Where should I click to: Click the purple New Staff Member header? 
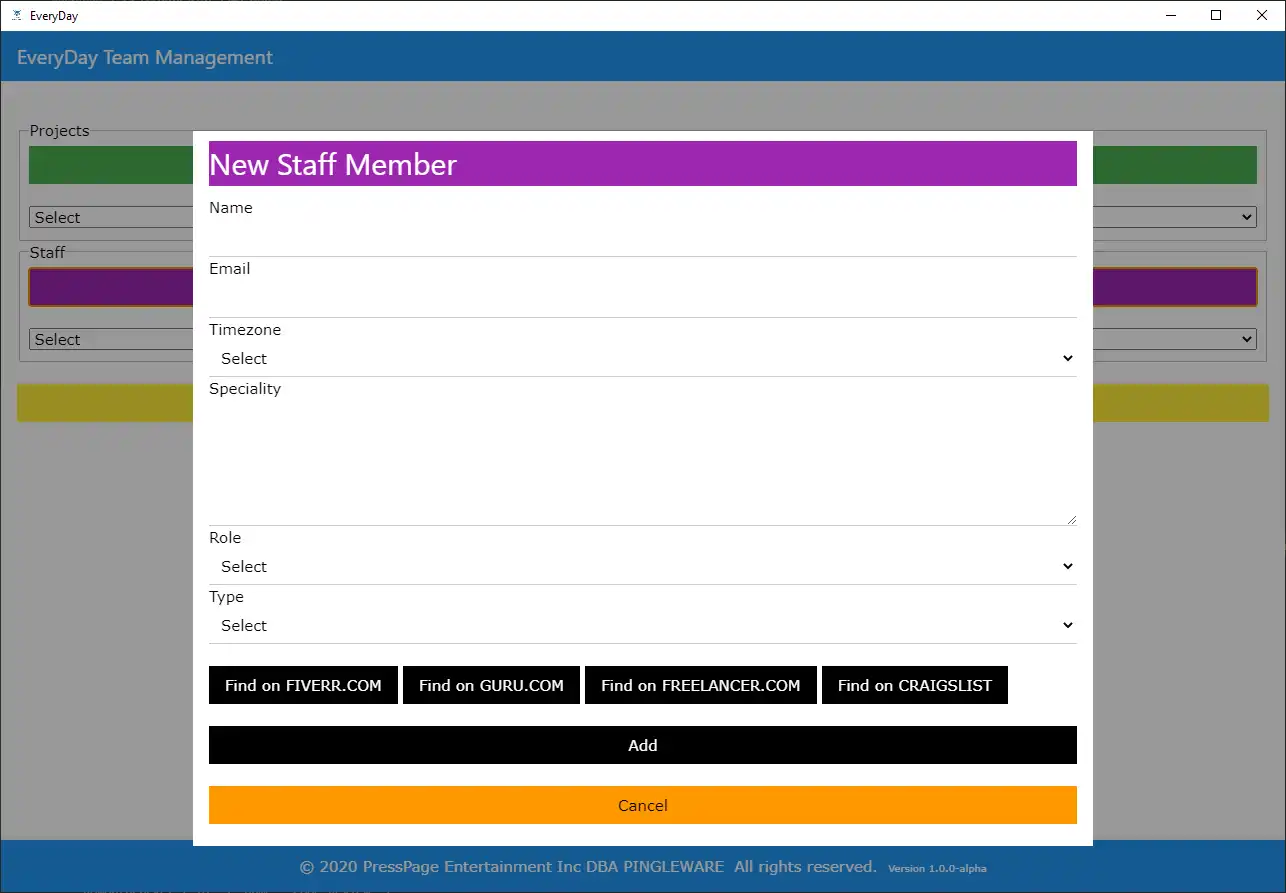click(x=642, y=164)
